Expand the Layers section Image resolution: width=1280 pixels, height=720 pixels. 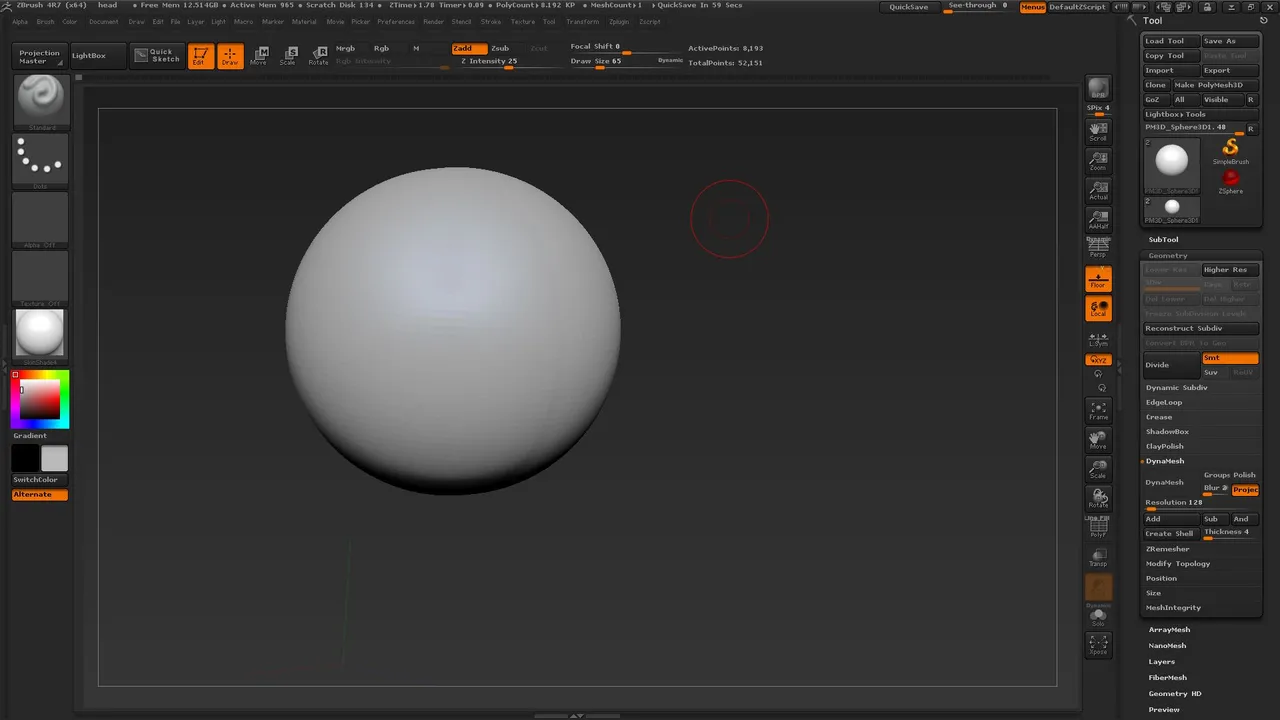coord(1162,662)
